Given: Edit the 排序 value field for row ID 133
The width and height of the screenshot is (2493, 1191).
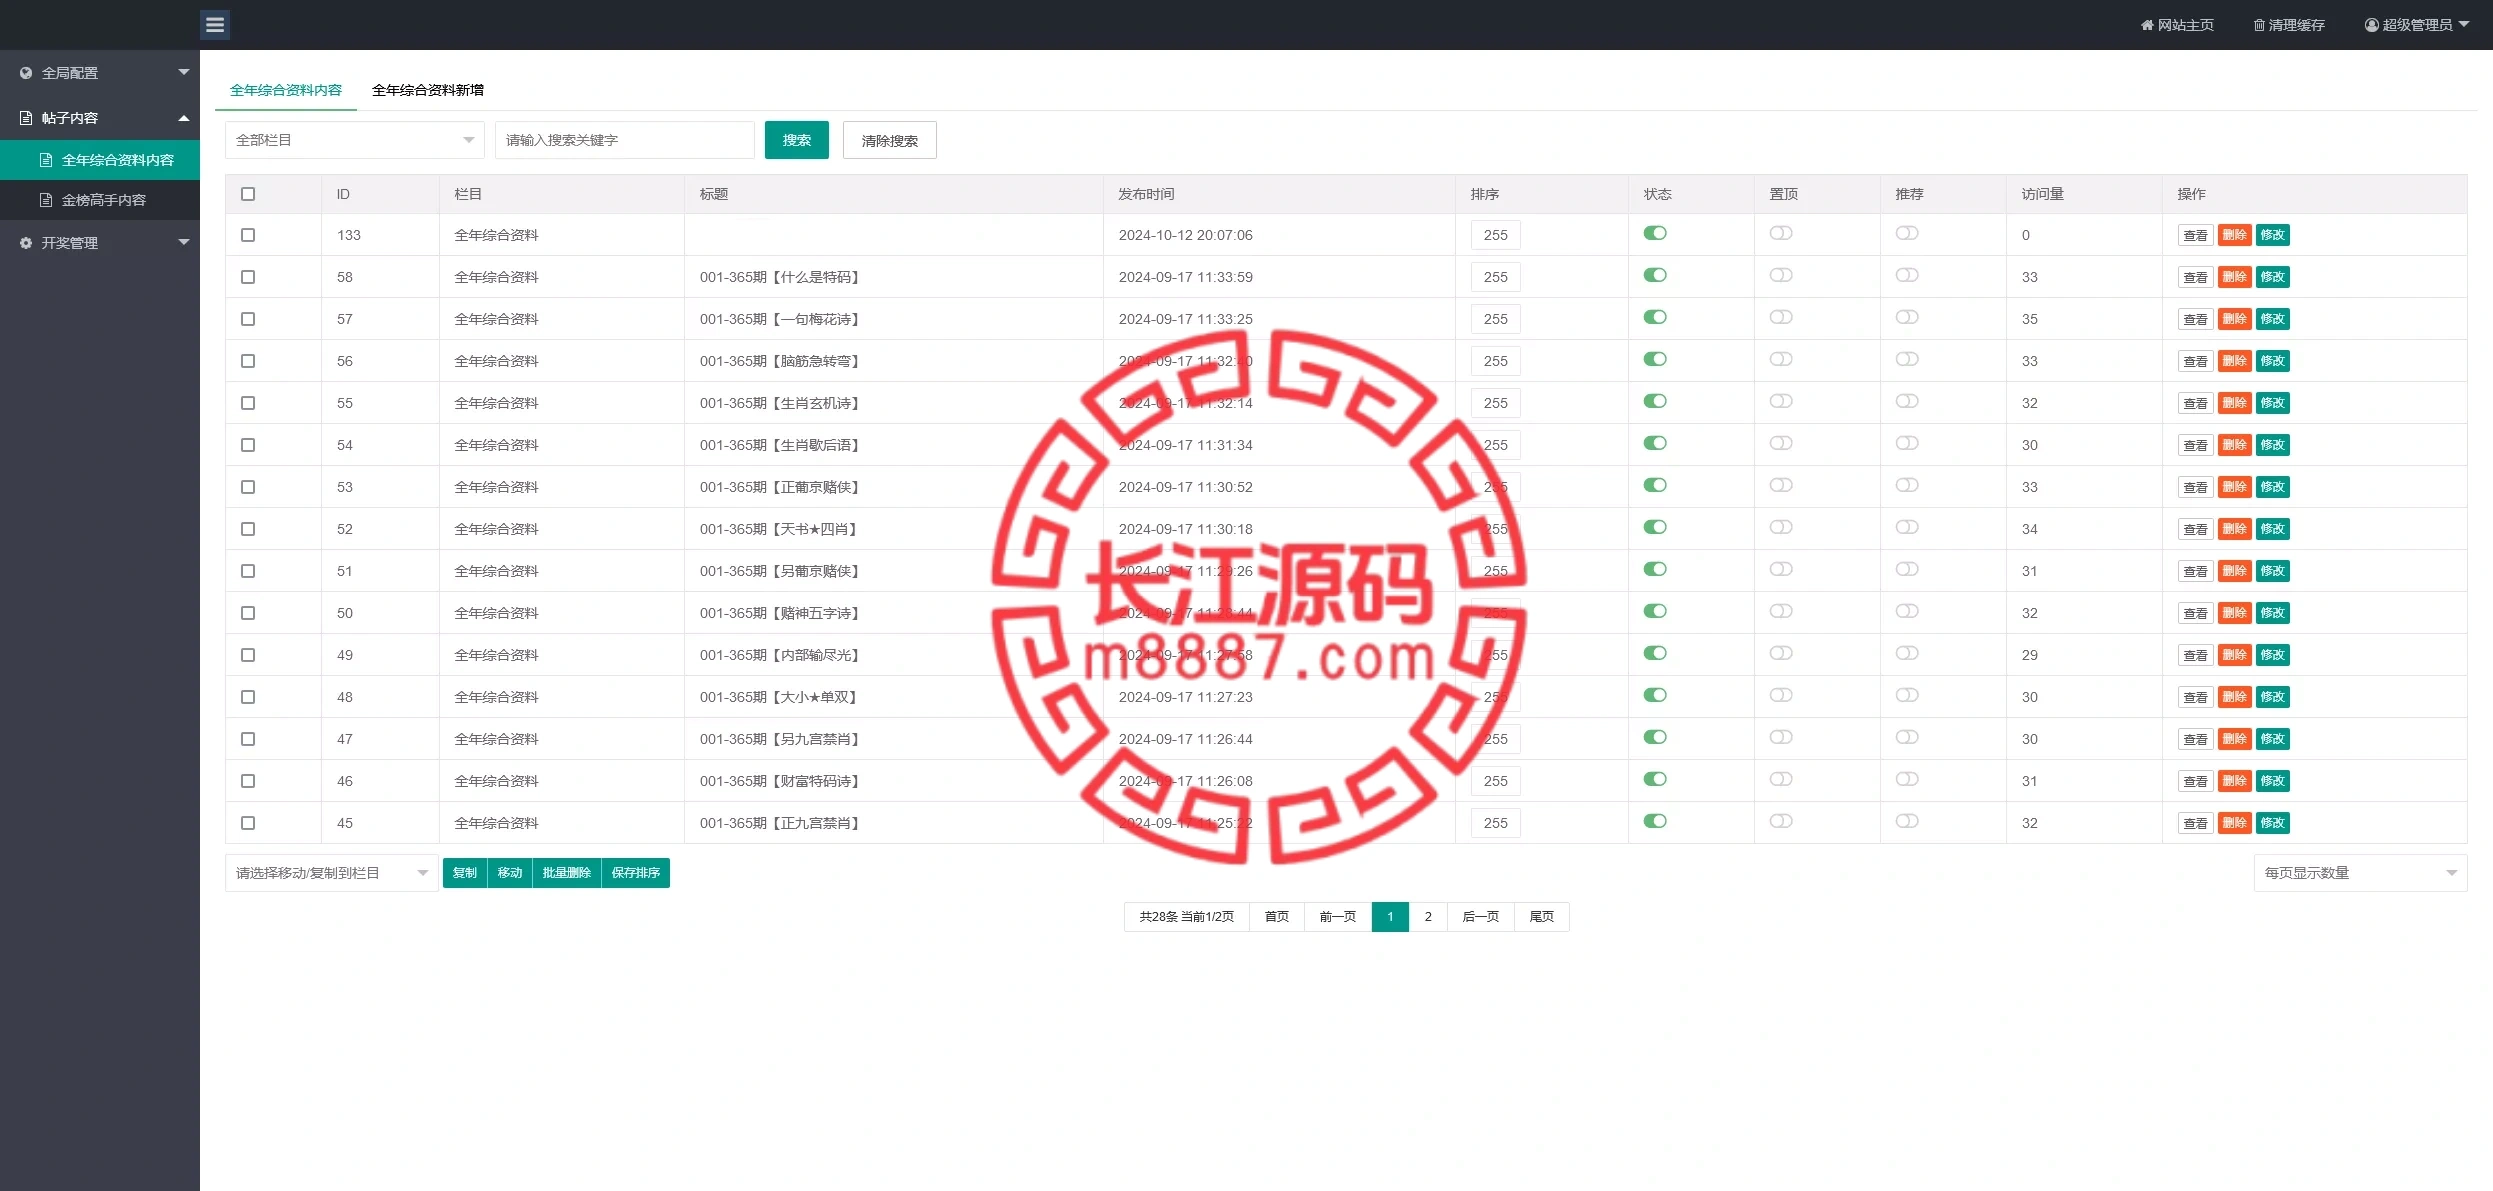Looking at the screenshot, I should tap(1496, 235).
